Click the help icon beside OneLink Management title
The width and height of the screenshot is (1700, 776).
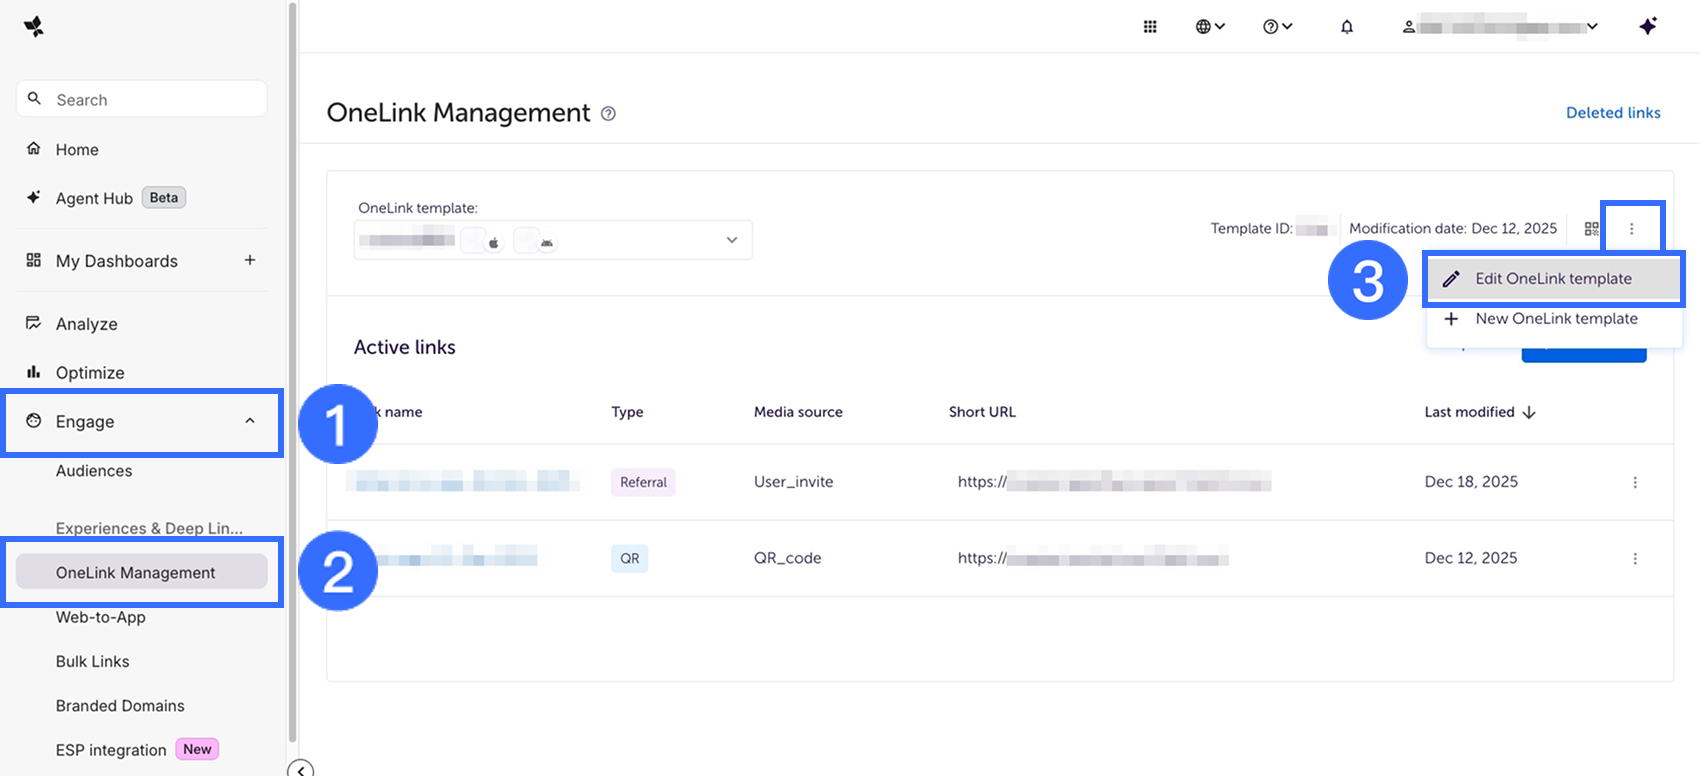coord(608,114)
